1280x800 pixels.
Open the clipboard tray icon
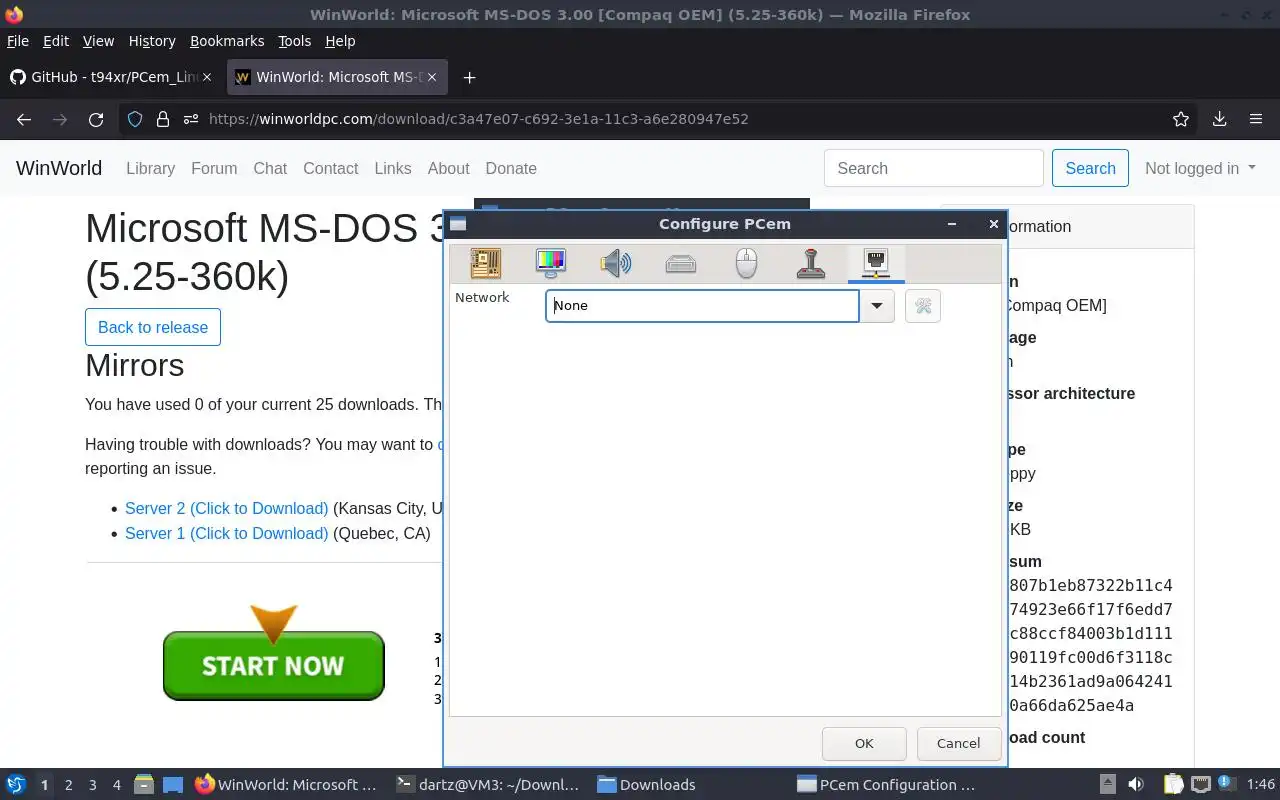click(1173, 785)
